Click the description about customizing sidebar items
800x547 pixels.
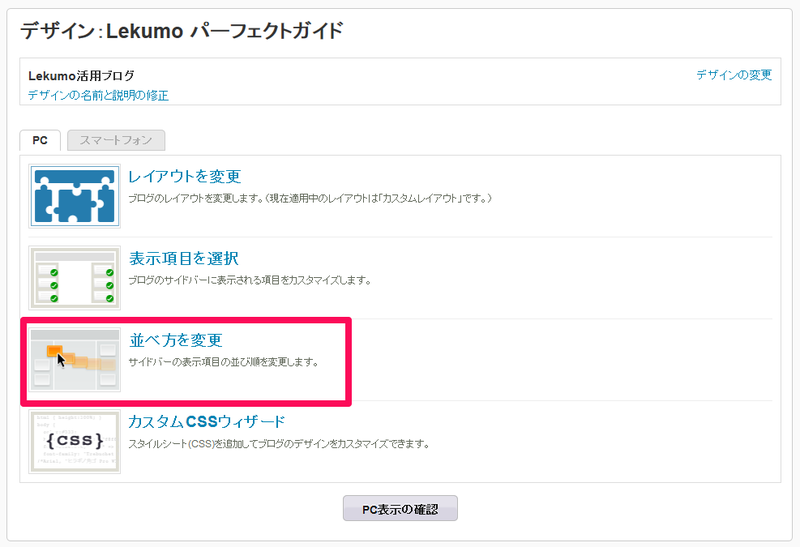(x=249, y=280)
